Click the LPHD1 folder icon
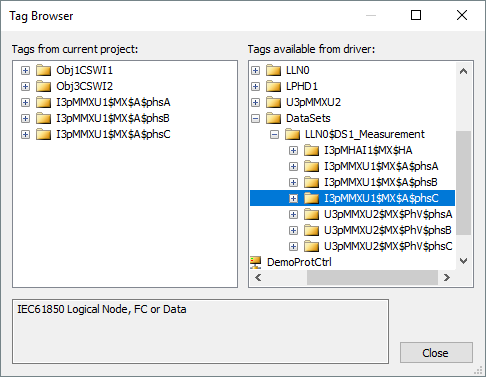 pos(273,87)
